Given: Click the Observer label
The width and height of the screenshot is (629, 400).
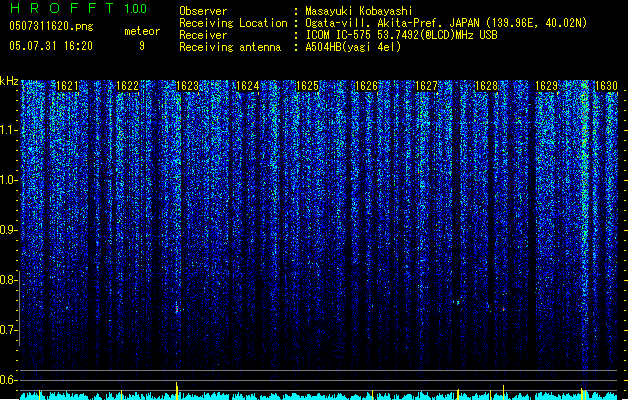Looking at the screenshot, I should pos(203,11).
